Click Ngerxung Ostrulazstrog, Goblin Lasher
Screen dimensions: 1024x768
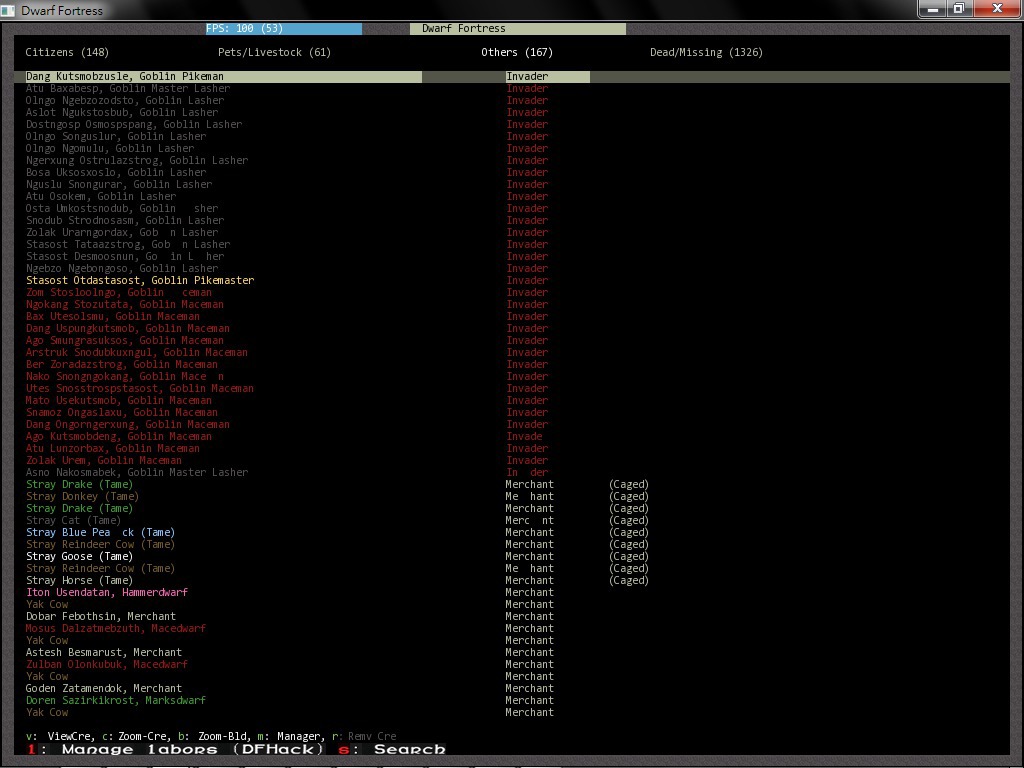point(137,160)
